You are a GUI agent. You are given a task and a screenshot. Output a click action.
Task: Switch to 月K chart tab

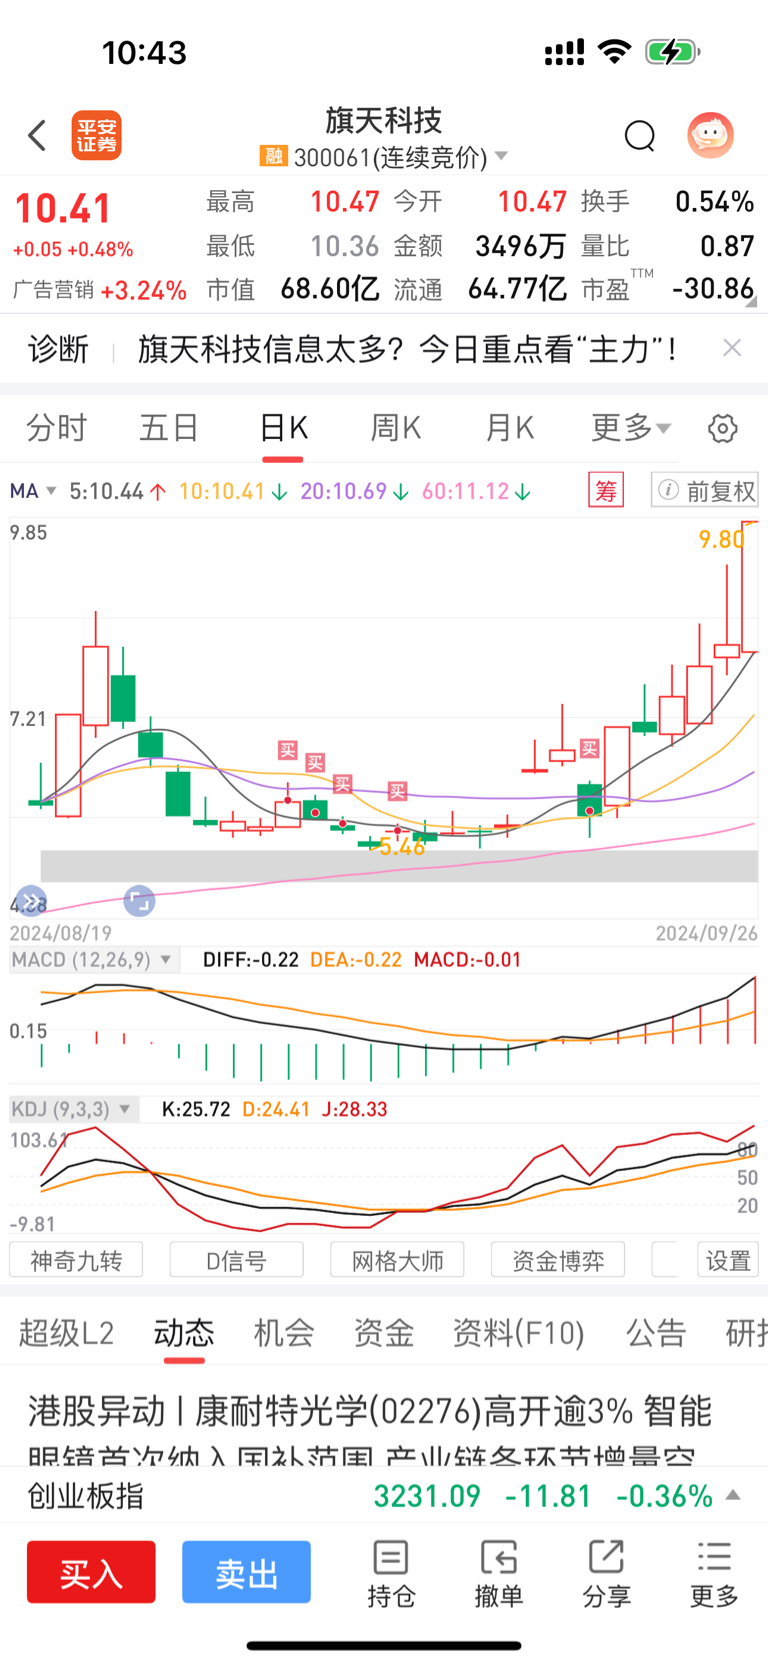[x=510, y=428]
